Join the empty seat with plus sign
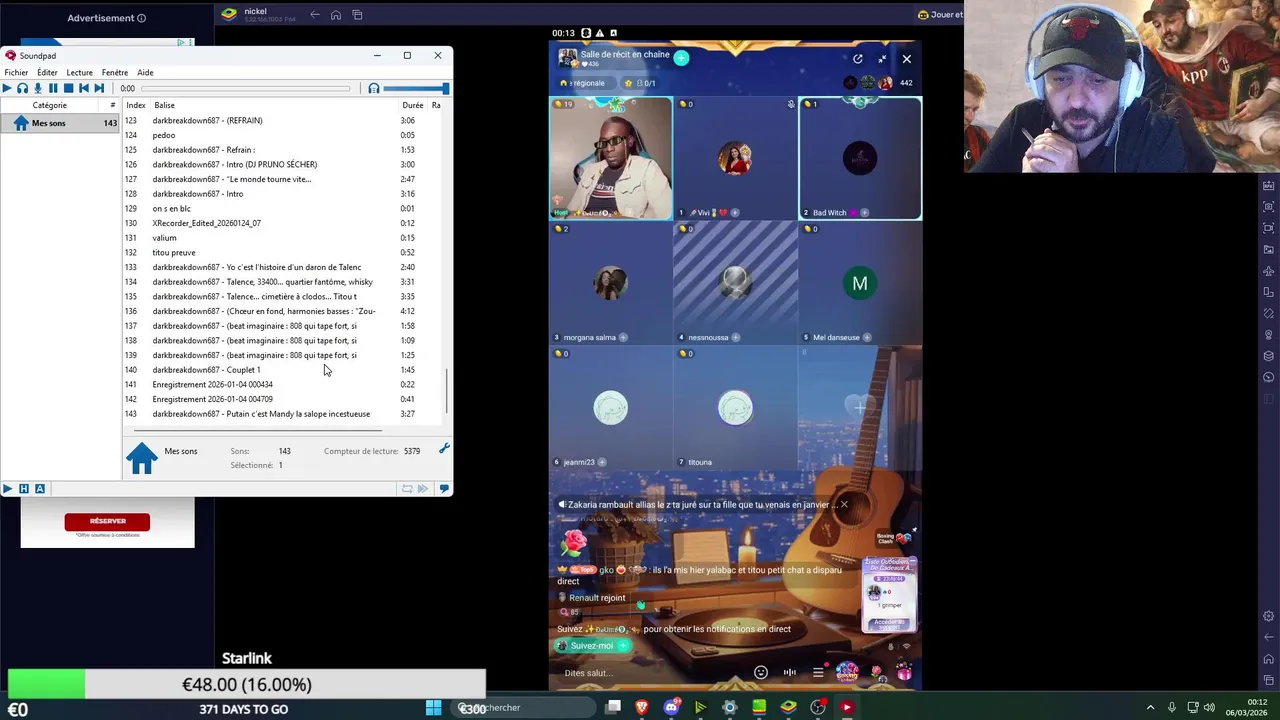The width and height of the screenshot is (1280, 720). pos(860,407)
